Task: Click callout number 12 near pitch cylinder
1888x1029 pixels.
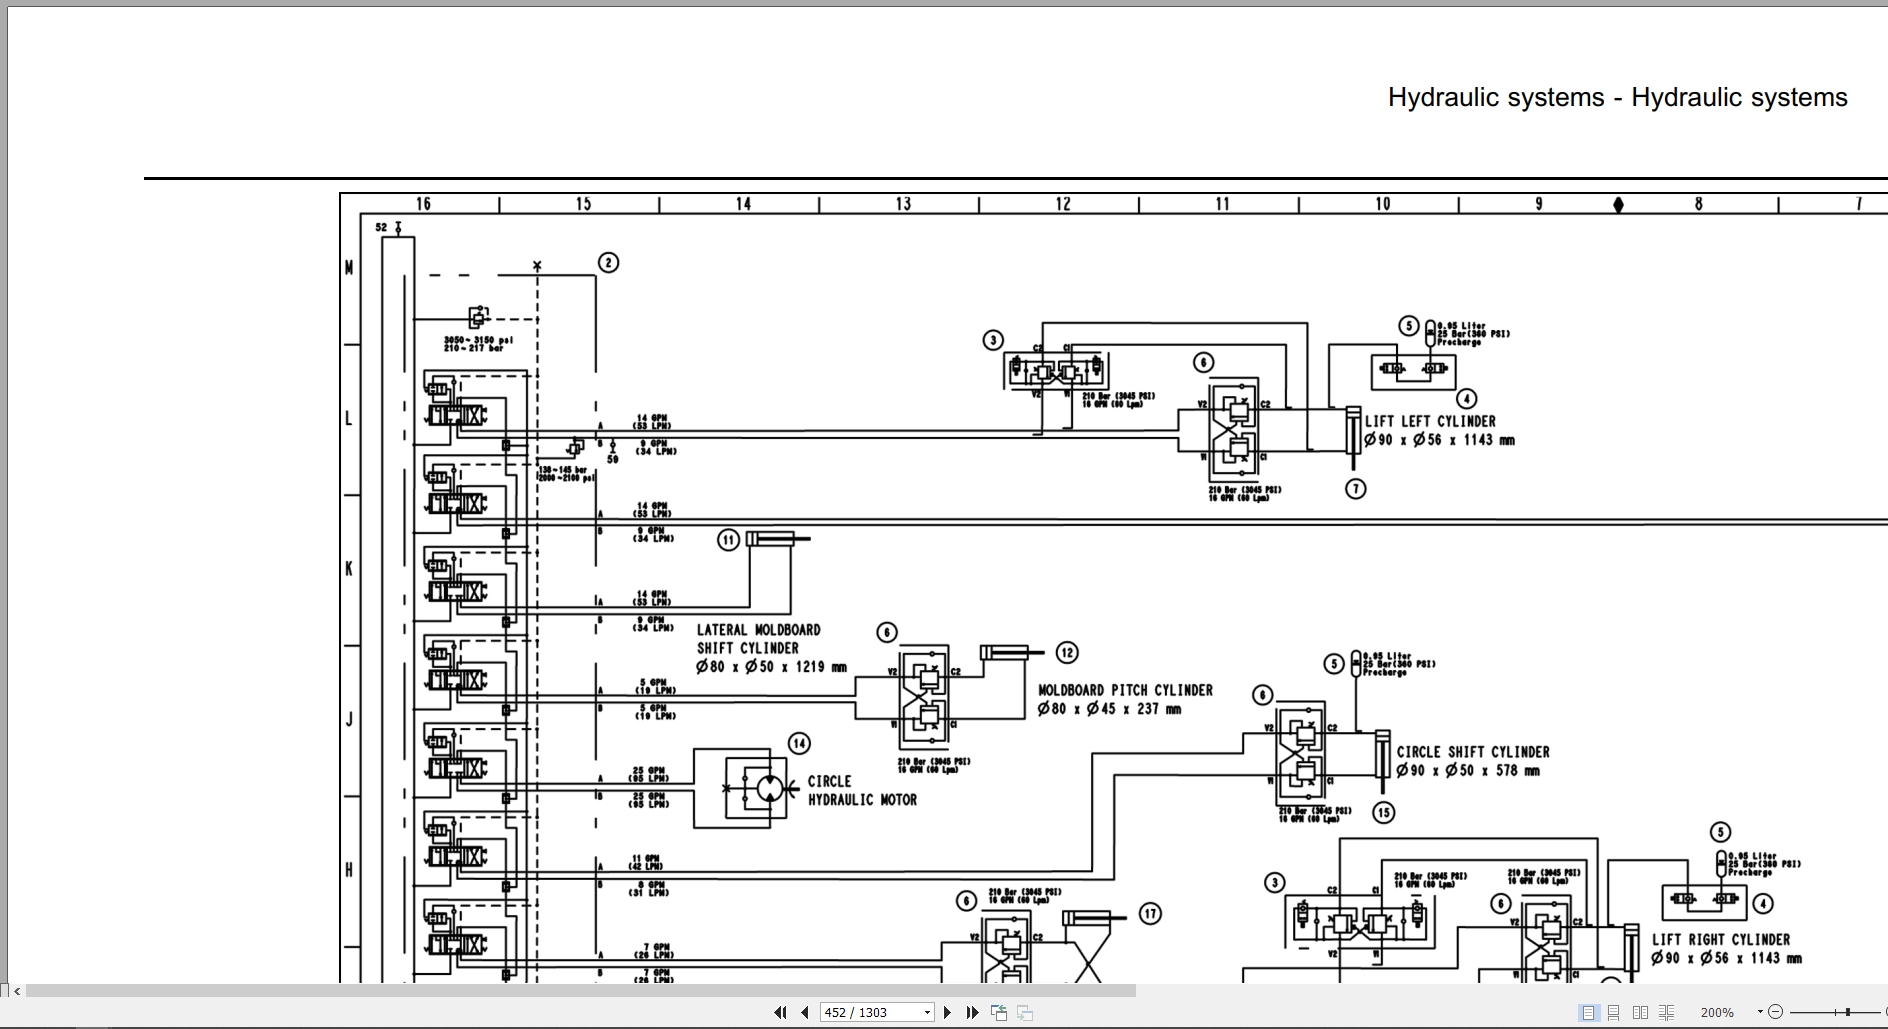Action: (1067, 653)
